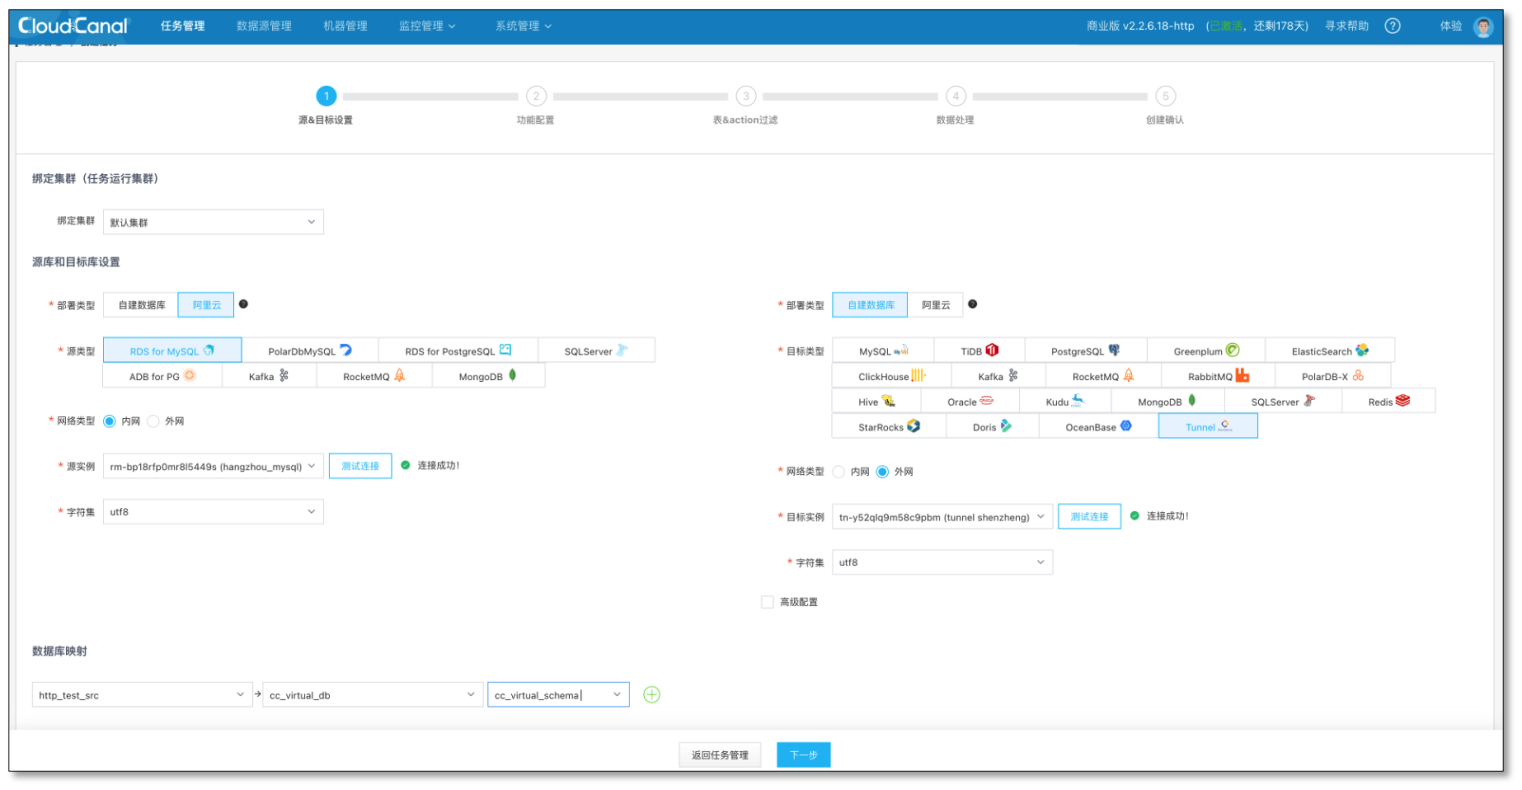Pick RDS for PostgreSQL source type
This screenshot has width=1522, height=790.
click(458, 351)
